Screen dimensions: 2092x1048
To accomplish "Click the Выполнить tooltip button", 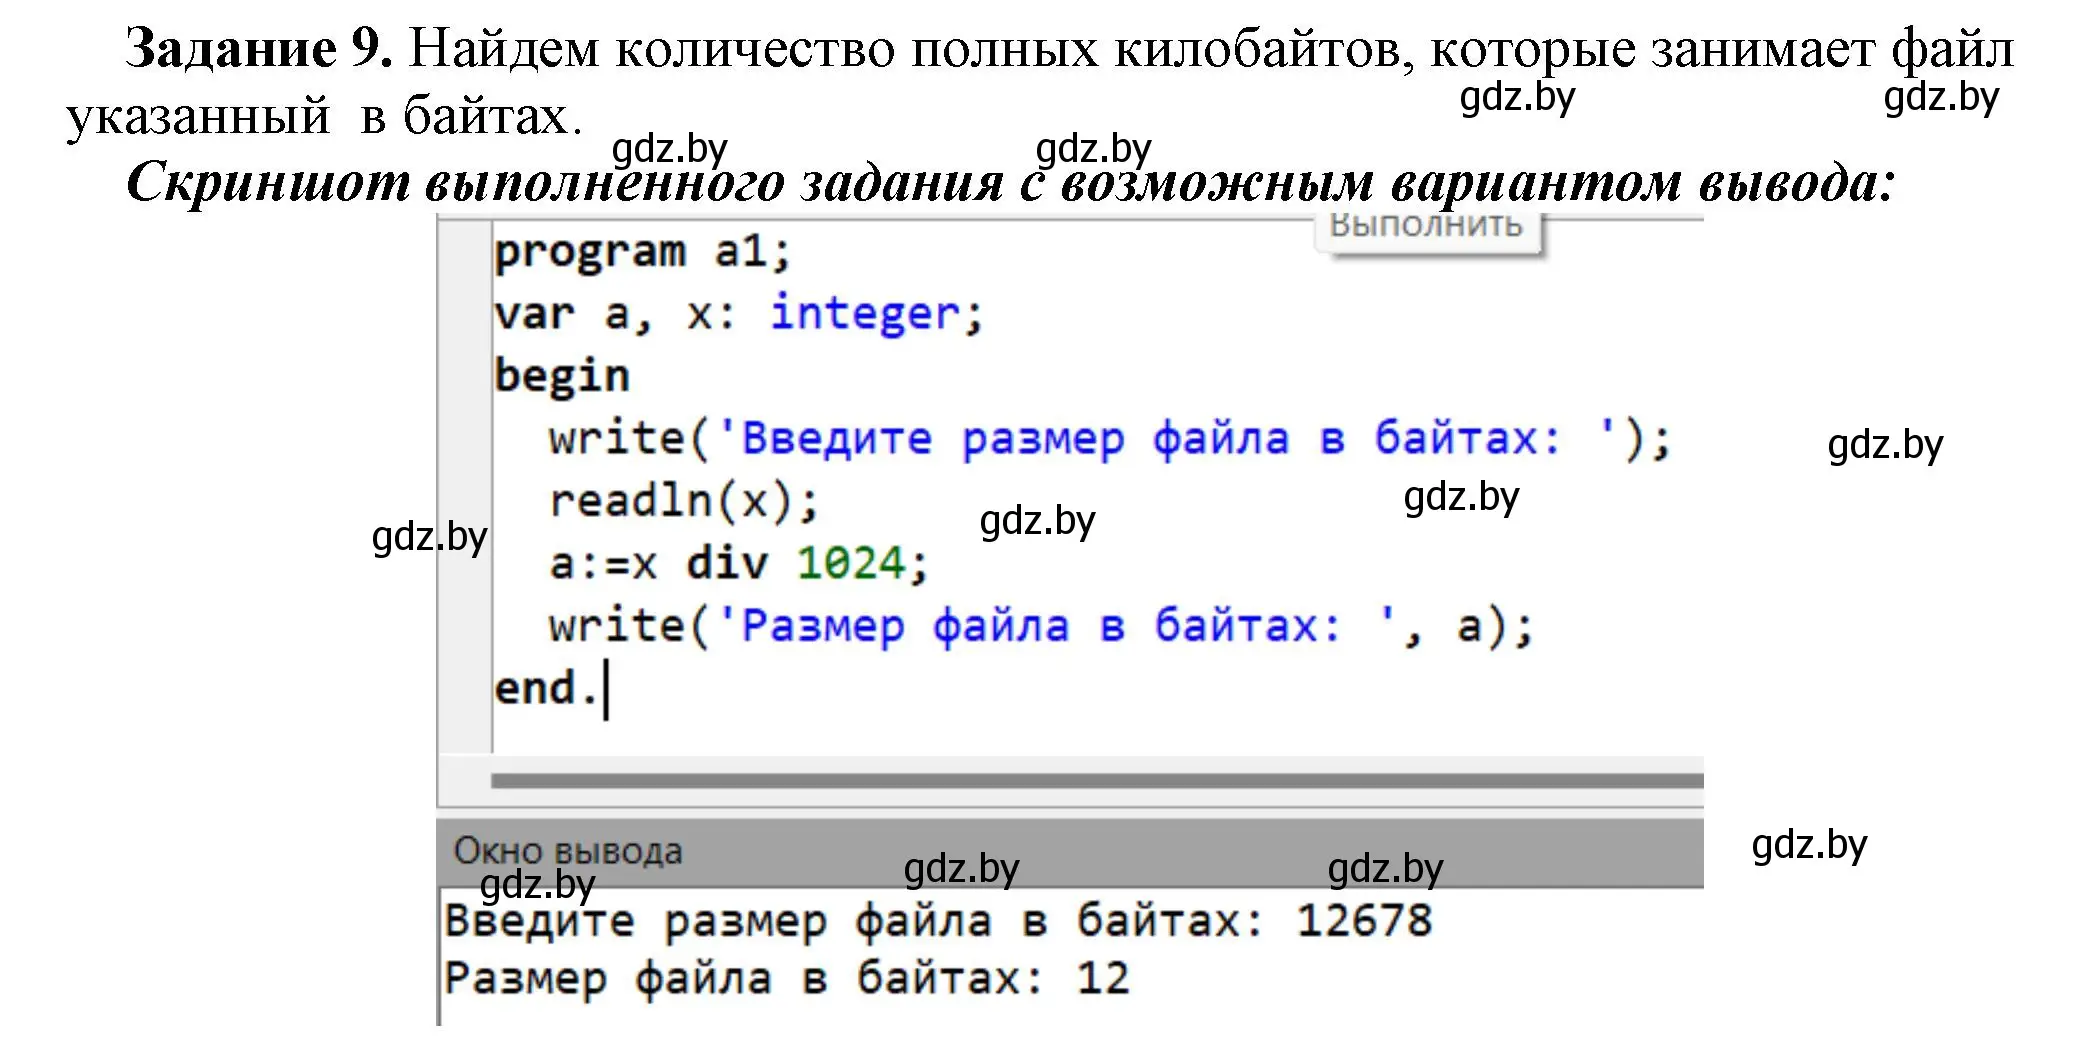I will click(x=1427, y=232).
